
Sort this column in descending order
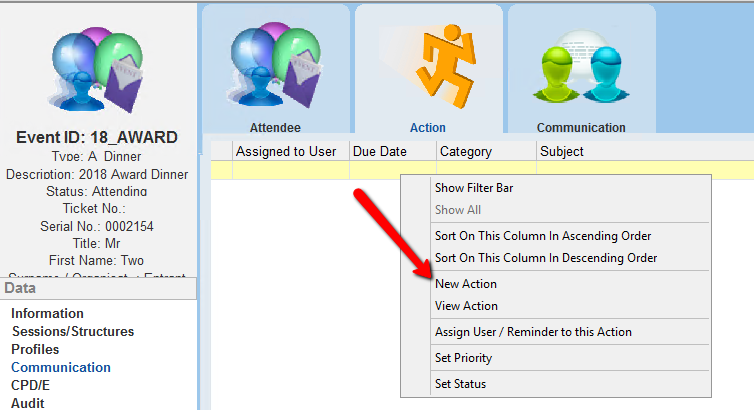click(x=545, y=258)
